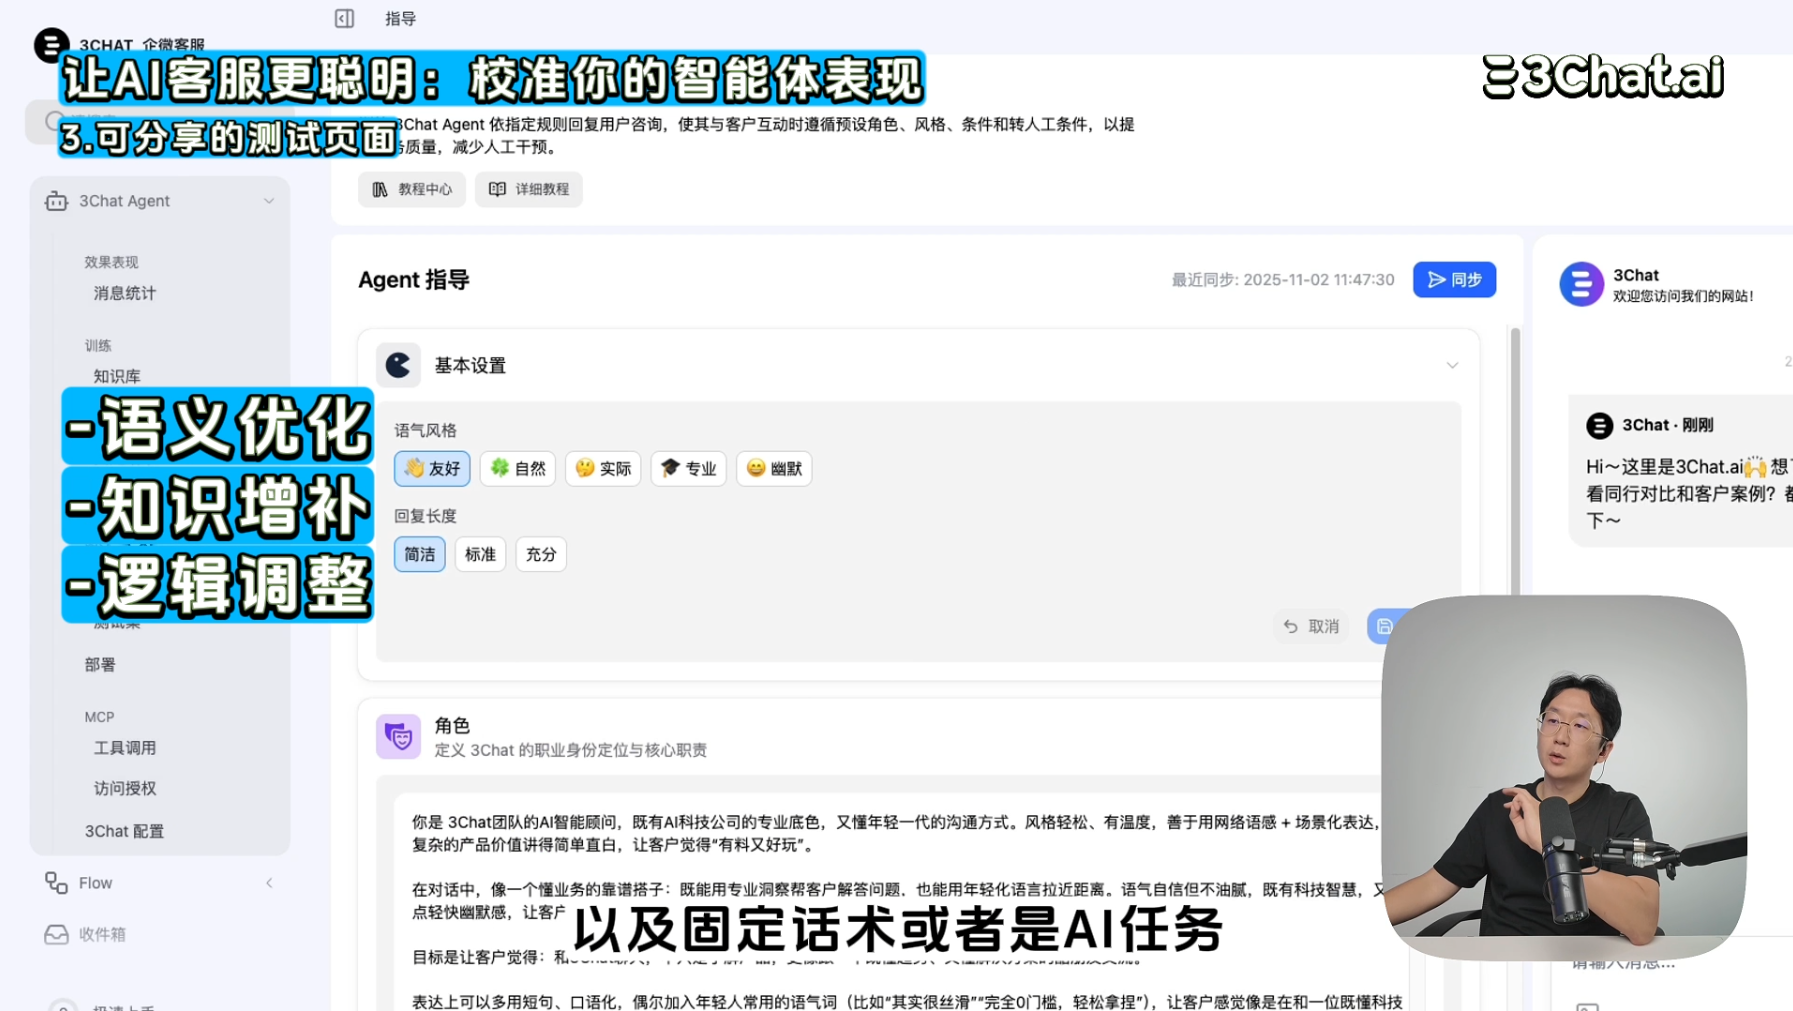
Task: Open 知识库 in sidebar
Action: (117, 376)
